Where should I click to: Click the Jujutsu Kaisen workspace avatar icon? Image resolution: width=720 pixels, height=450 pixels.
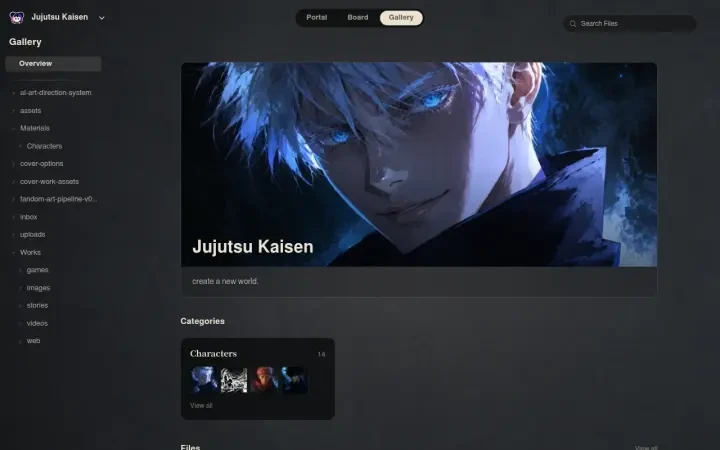[x=17, y=17]
